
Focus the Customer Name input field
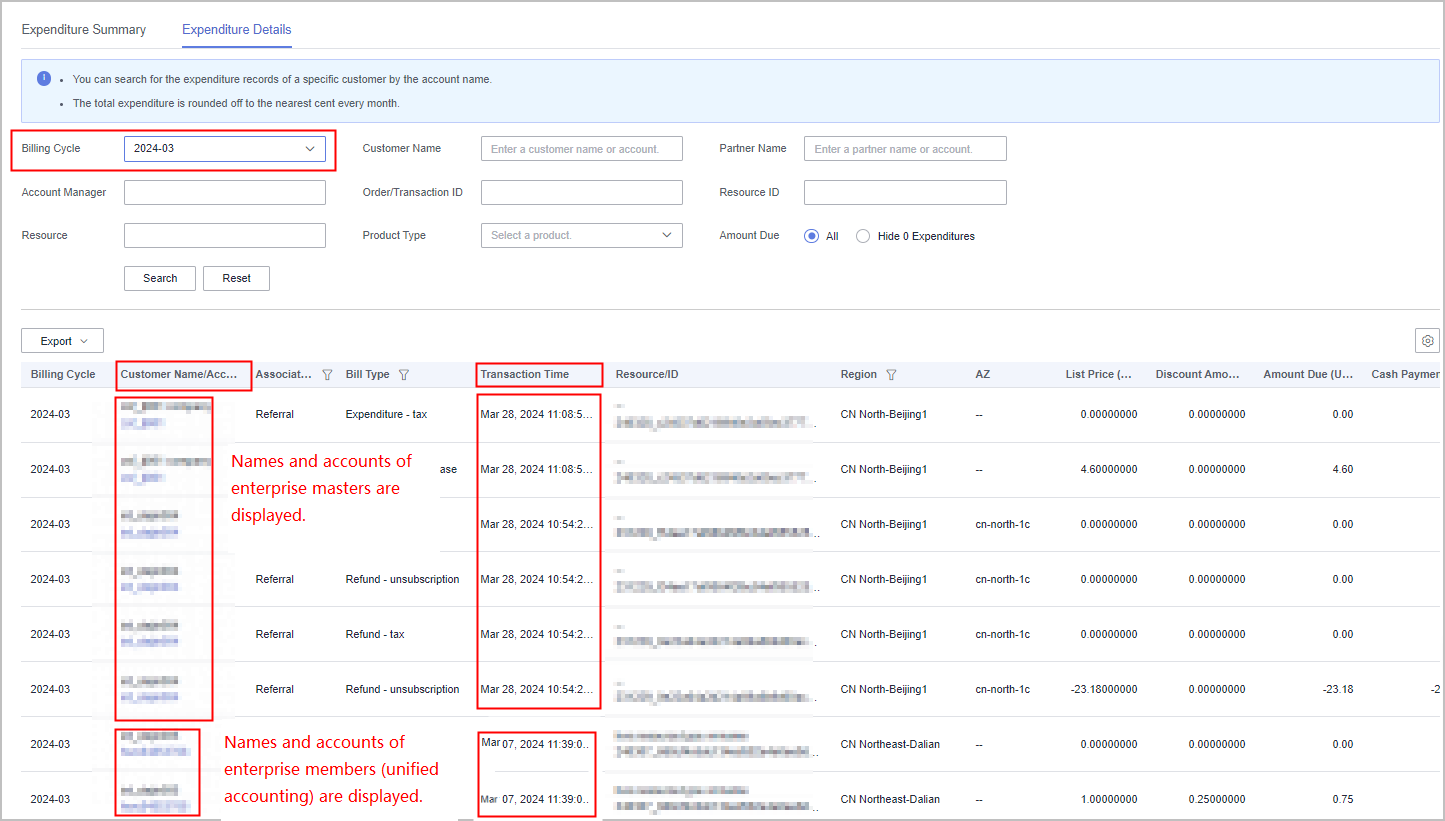[581, 149]
